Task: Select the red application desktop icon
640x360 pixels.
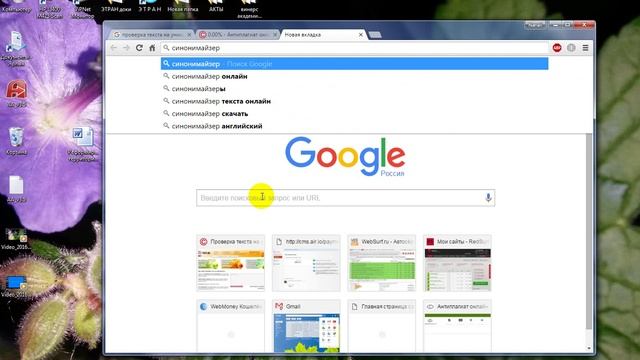Action: click(16, 93)
